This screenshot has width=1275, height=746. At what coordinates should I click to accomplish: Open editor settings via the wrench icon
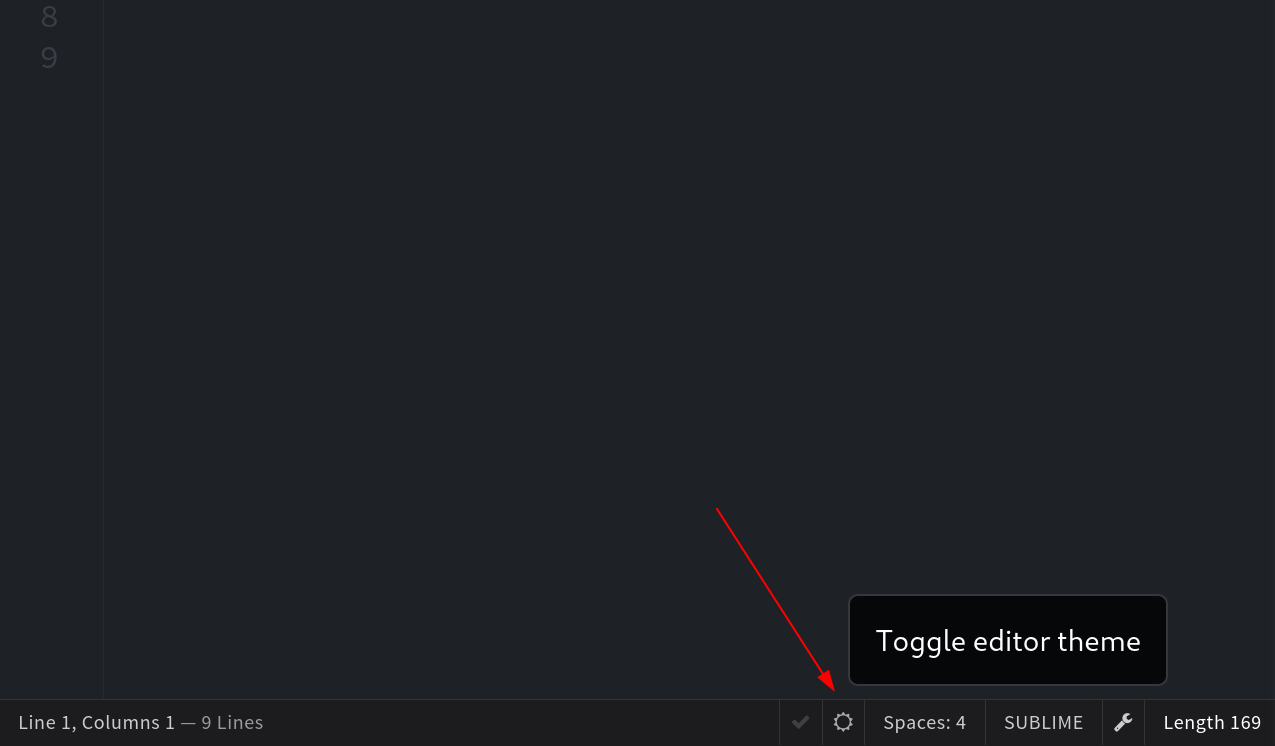(x=1123, y=722)
